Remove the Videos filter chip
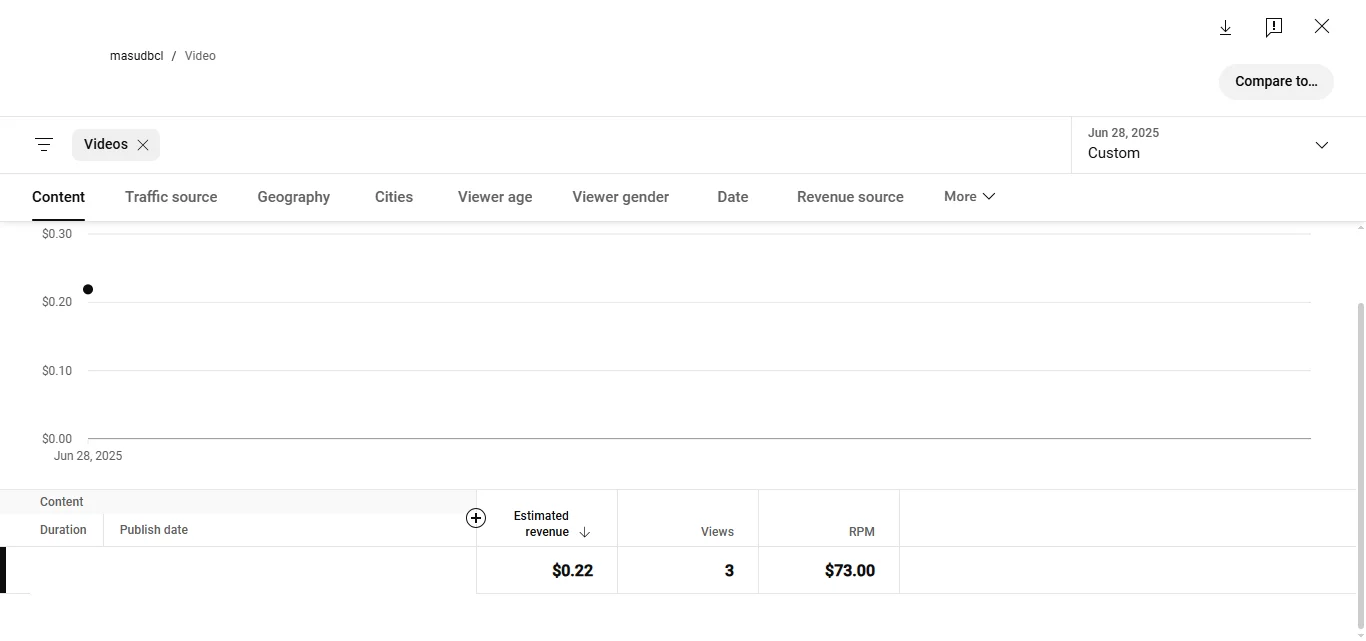This screenshot has width=1366, height=641. [x=143, y=145]
